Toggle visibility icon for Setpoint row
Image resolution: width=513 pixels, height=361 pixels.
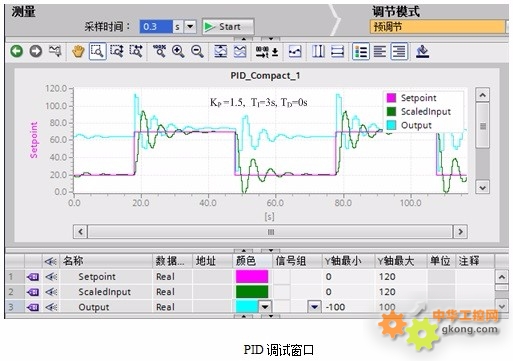point(51,277)
